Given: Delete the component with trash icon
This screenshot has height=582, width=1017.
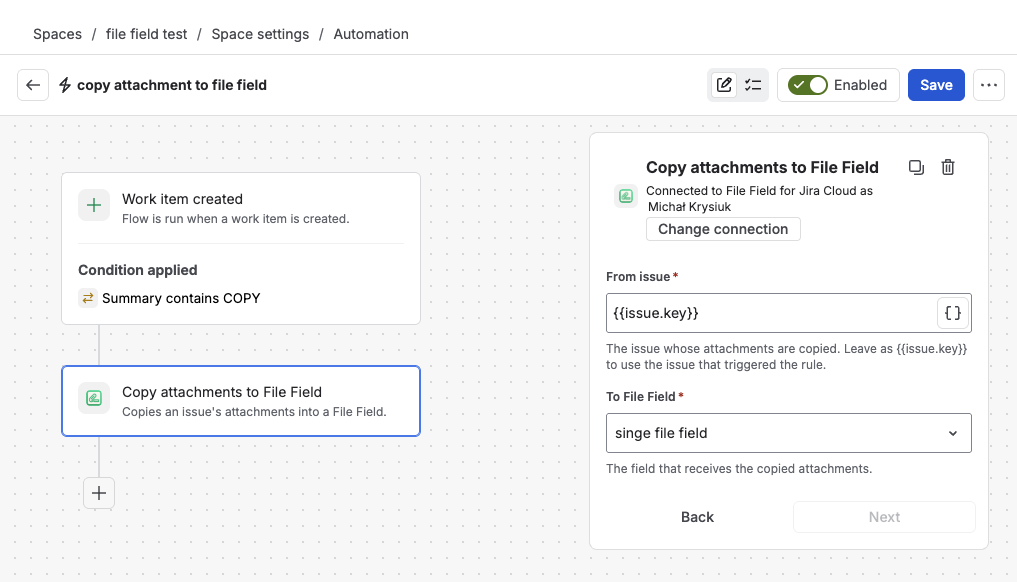Looking at the screenshot, I should tap(948, 167).
